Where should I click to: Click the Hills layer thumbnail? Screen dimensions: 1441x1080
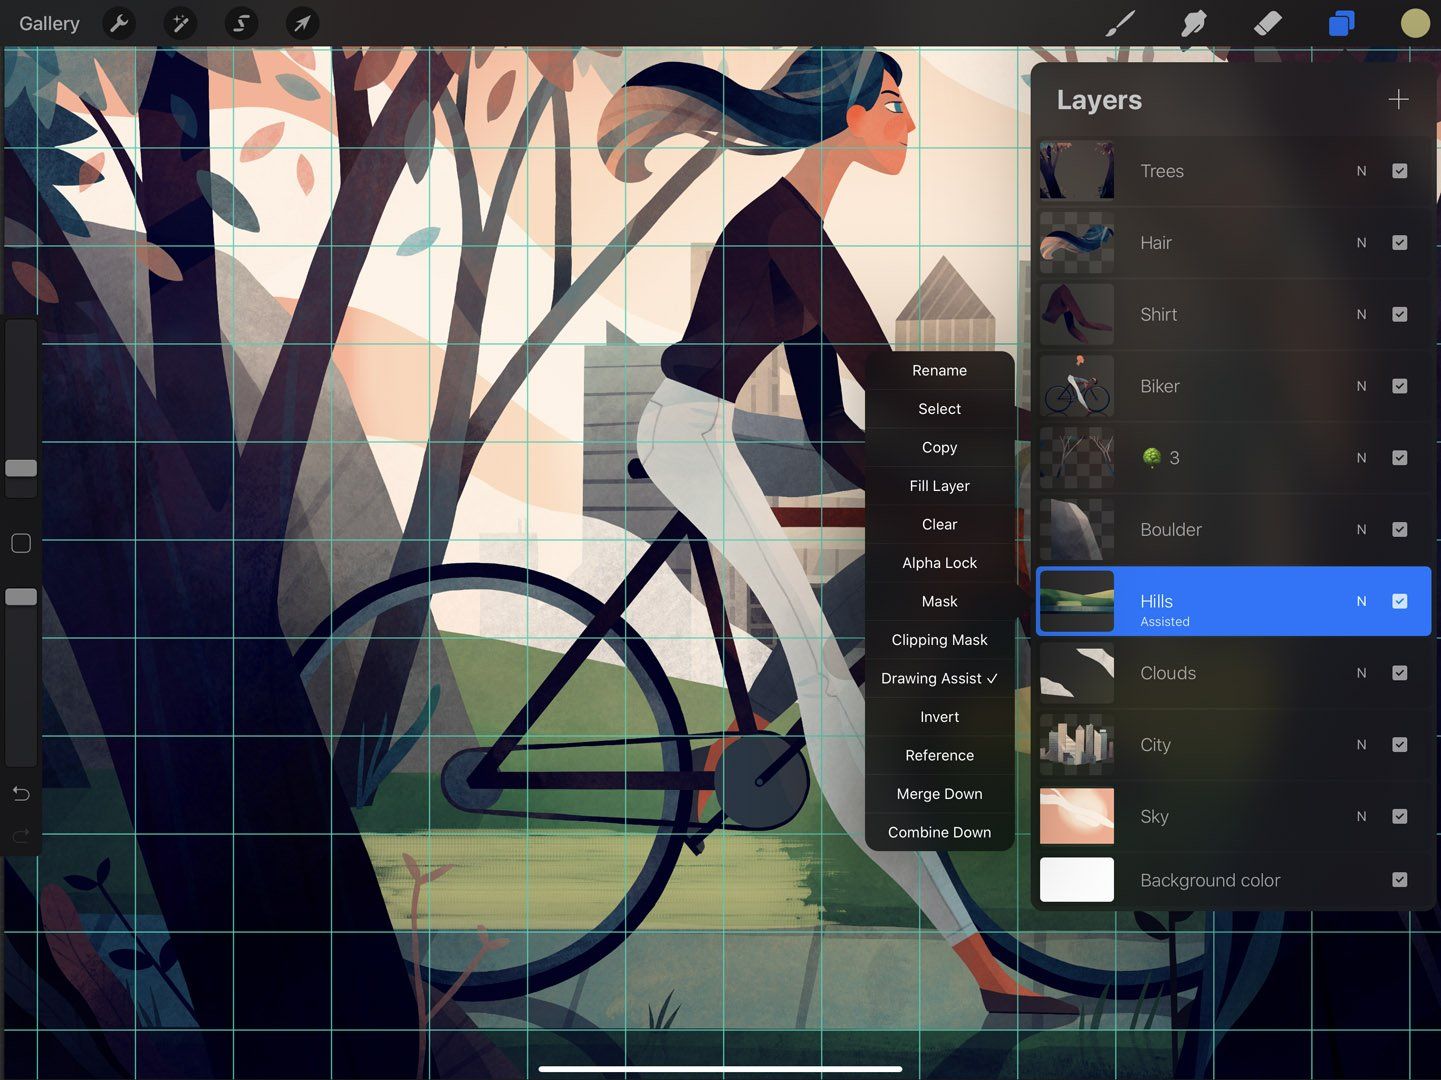(x=1077, y=601)
